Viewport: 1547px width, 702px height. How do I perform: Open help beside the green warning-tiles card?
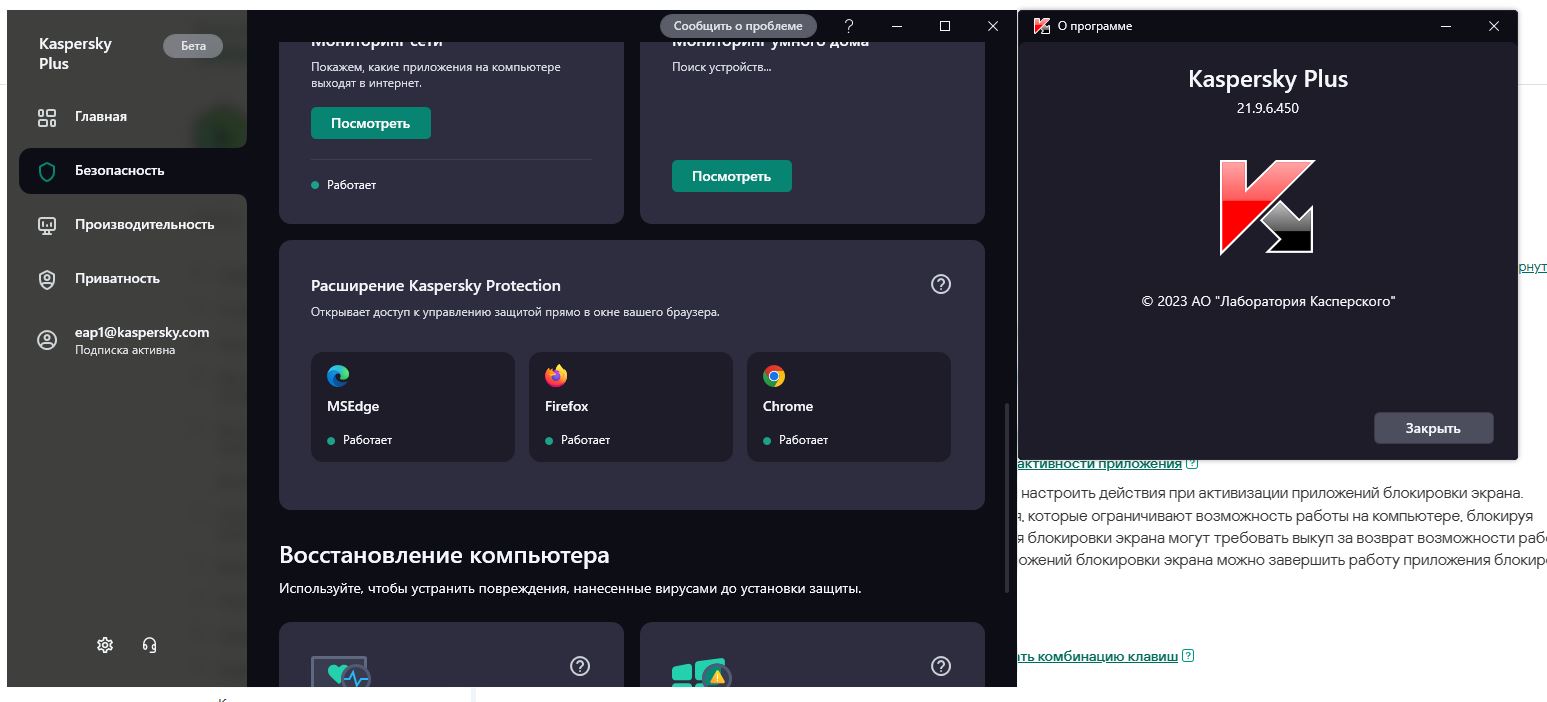tap(941, 666)
